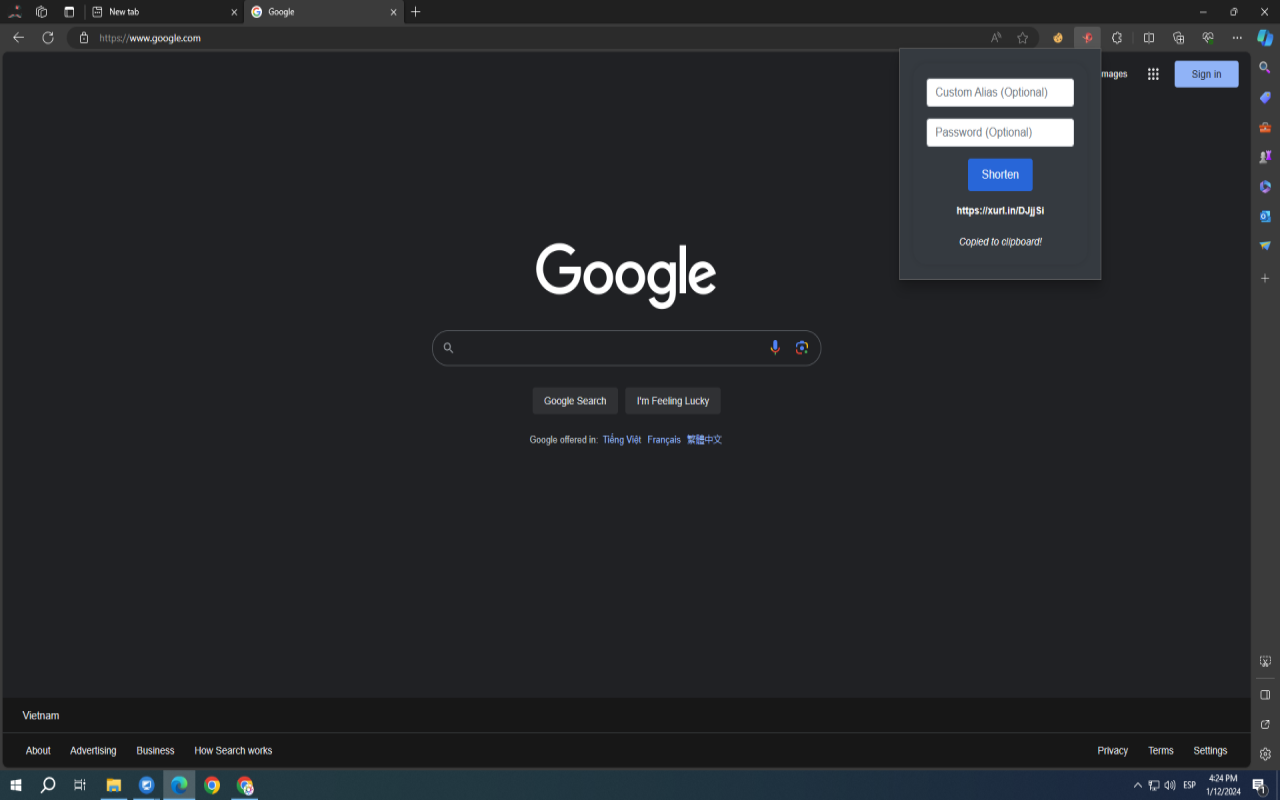Search by image with Google Lens icon
This screenshot has width=1280, height=800.
click(x=801, y=348)
